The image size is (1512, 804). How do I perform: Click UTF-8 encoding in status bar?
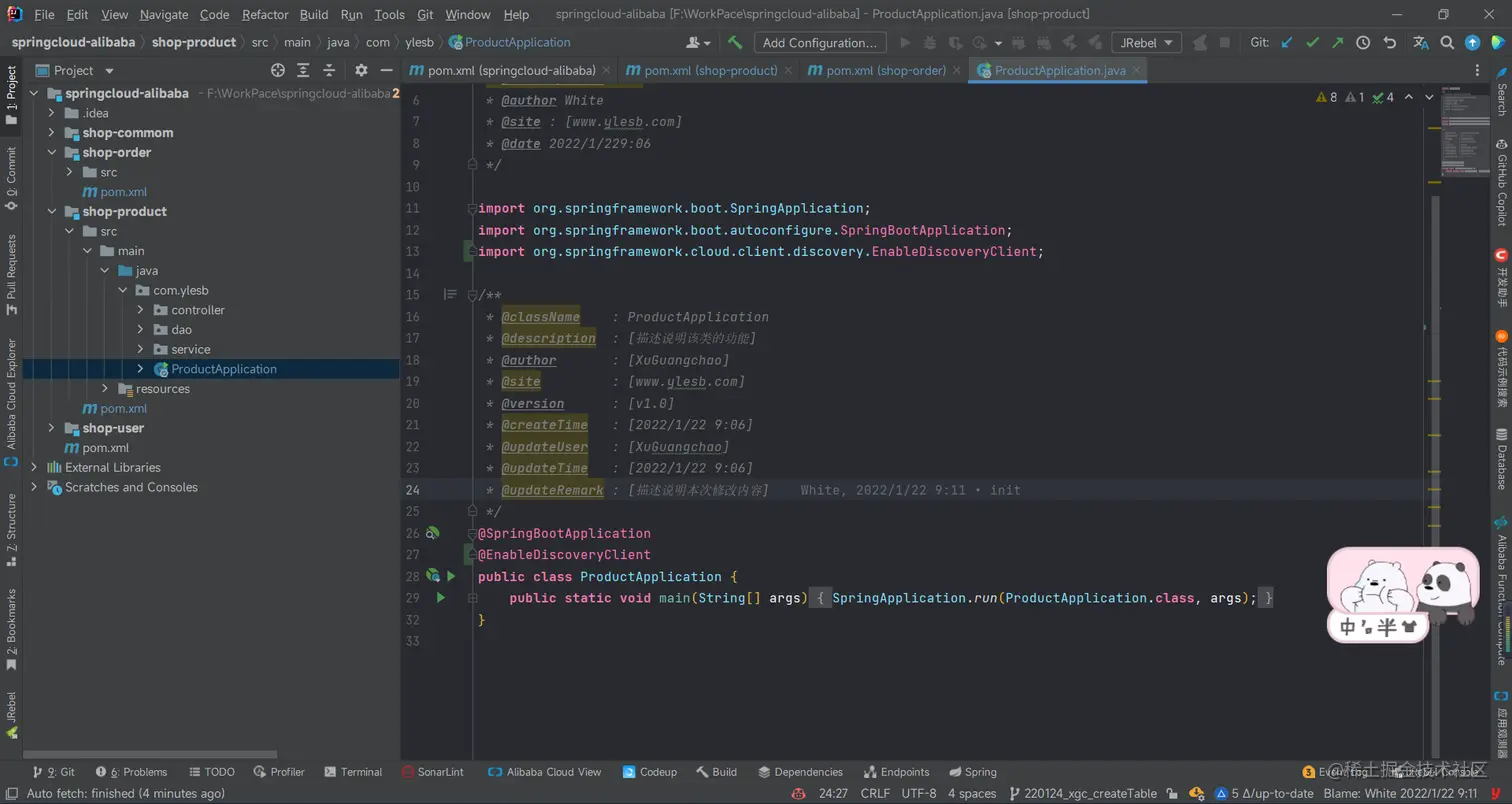click(918, 793)
